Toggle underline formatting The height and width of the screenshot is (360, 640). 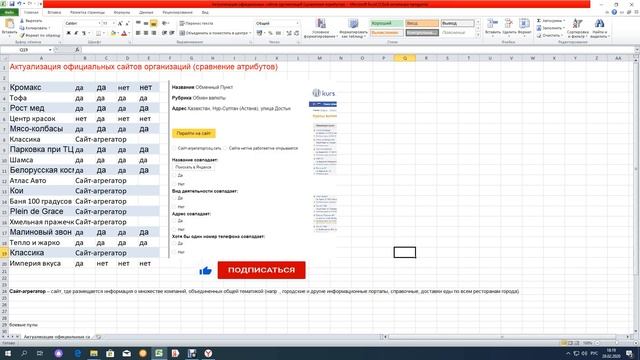(84, 33)
